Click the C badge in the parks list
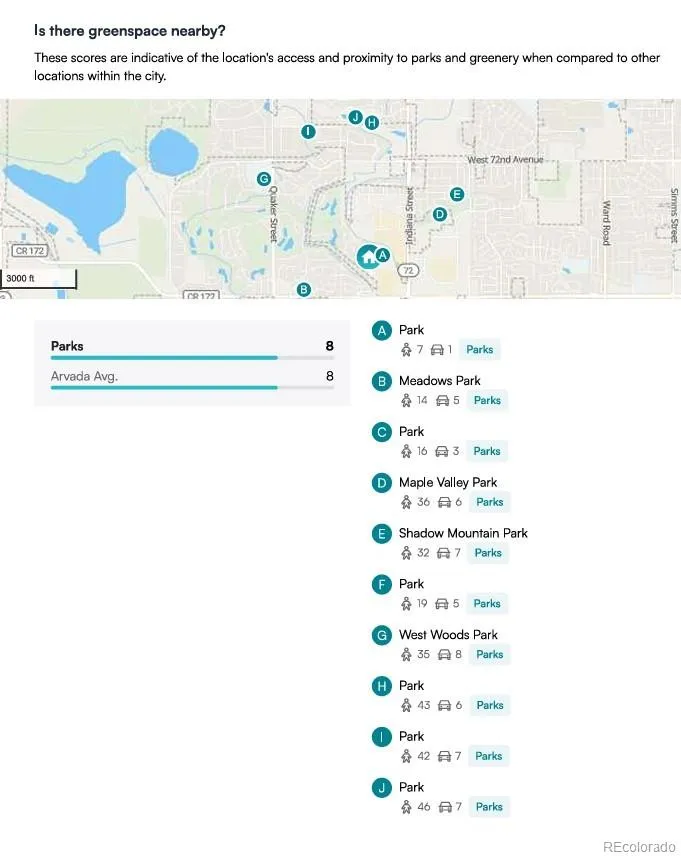 (x=381, y=432)
